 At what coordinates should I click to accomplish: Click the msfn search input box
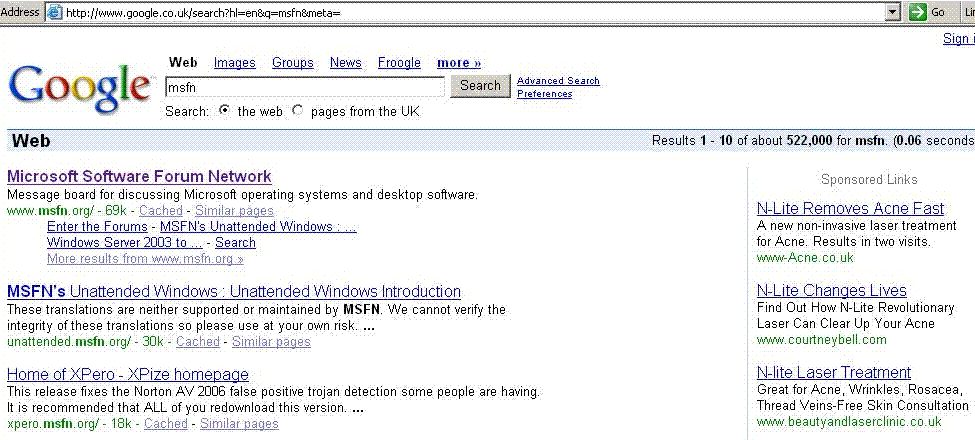305,87
